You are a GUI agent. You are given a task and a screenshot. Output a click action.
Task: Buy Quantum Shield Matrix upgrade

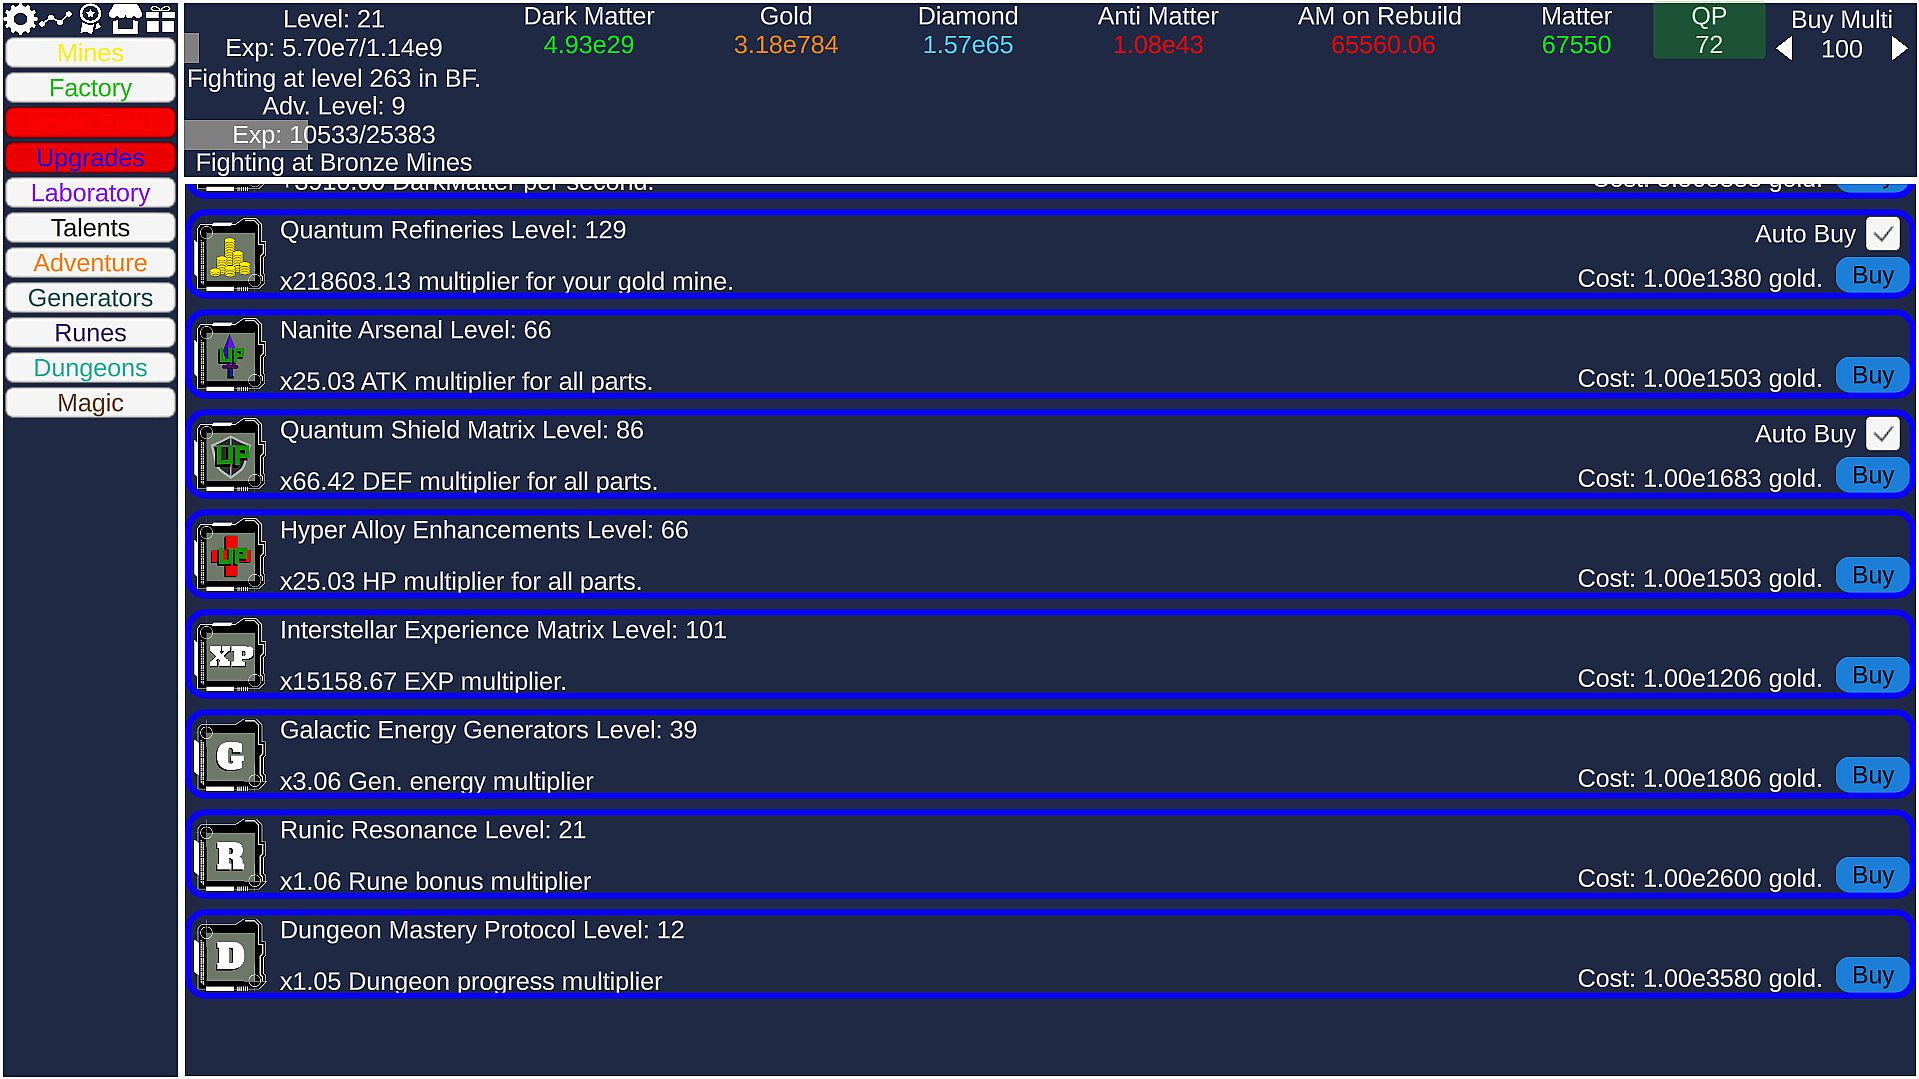[x=1872, y=476]
